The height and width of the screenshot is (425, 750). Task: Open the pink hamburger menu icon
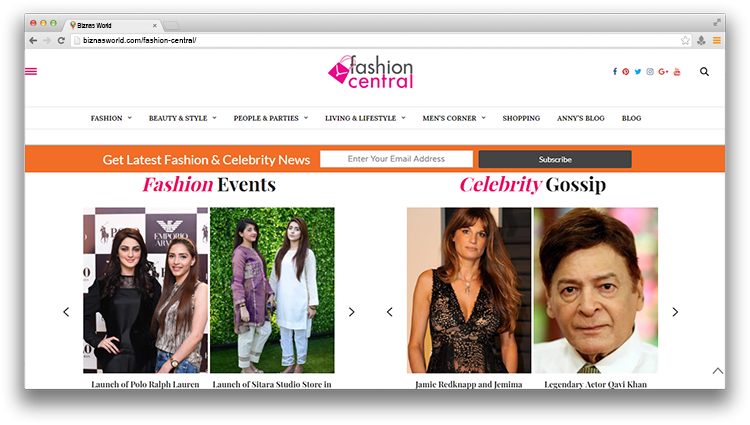click(31, 72)
